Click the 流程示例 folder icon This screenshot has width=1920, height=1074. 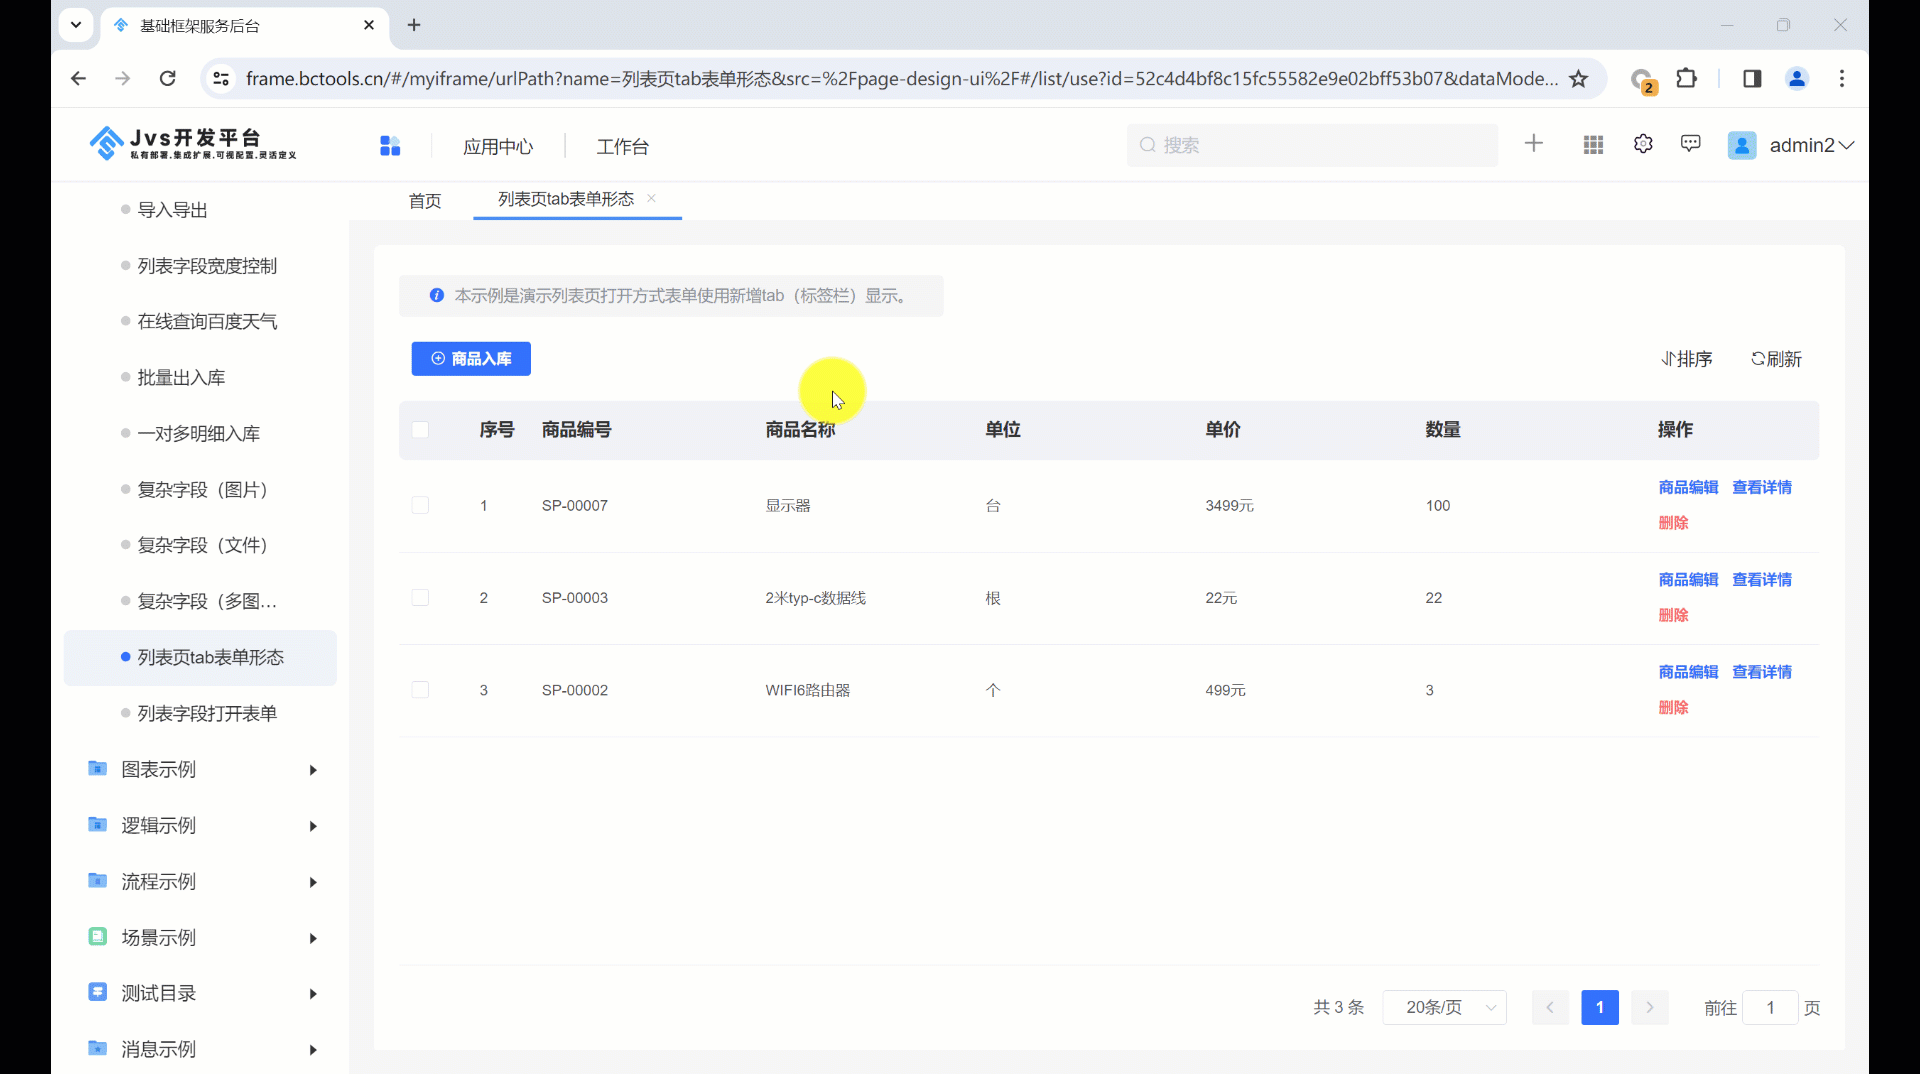(97, 880)
